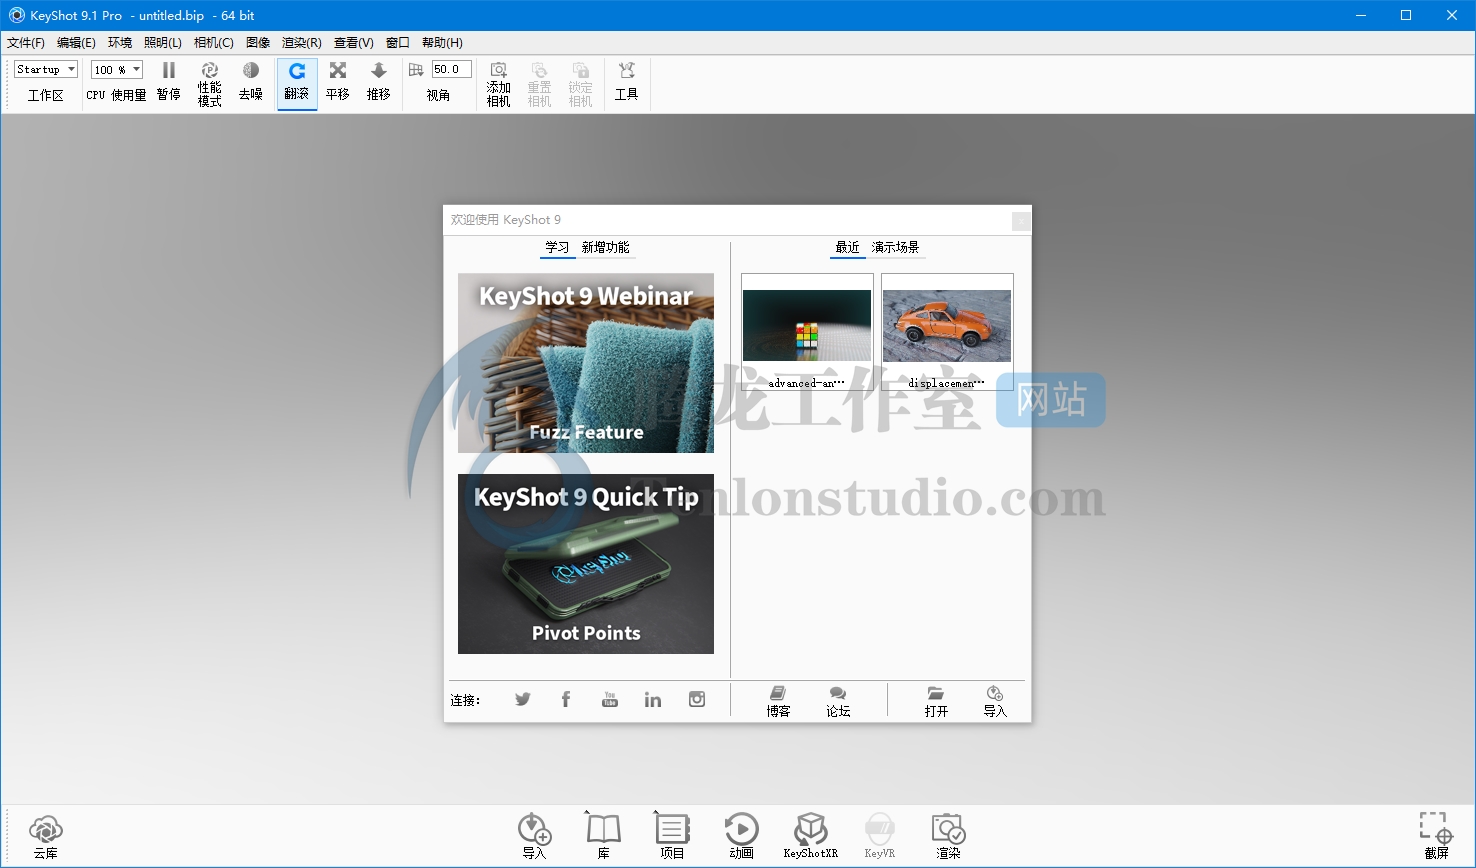Open the Help (帮助) menu
The width and height of the screenshot is (1476, 868).
point(442,43)
